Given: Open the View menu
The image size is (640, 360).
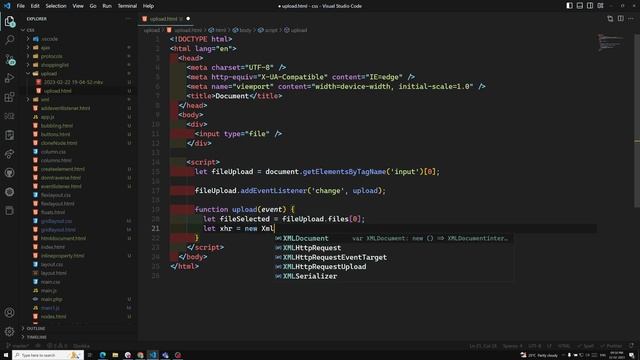Looking at the screenshot, I should [x=78, y=6].
